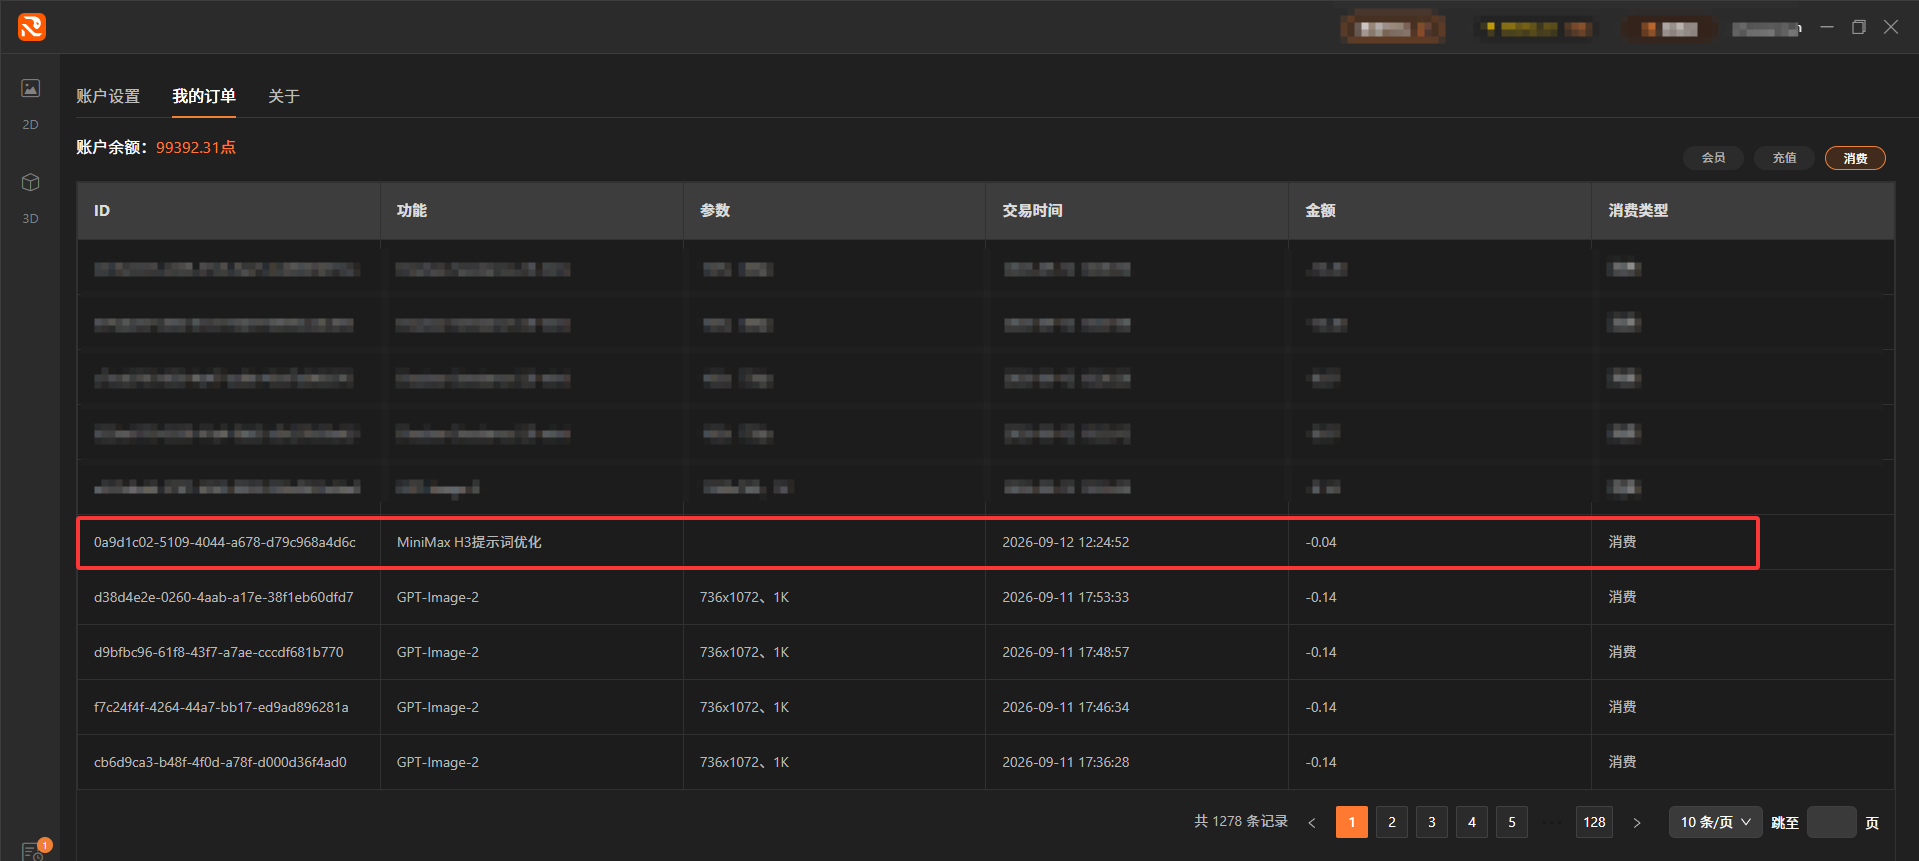Select order ID 0a9d1c02-5109-4044-a678-d79c968a4d6c
The width and height of the screenshot is (1919, 861).
pyautogui.click(x=225, y=542)
